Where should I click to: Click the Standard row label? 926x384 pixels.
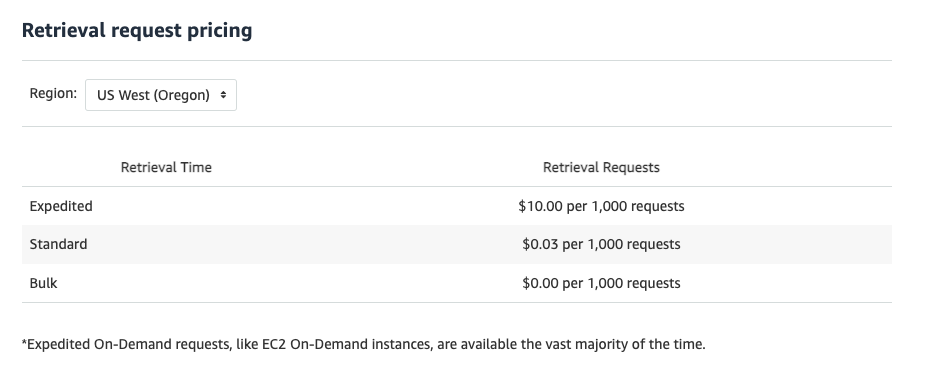click(58, 245)
